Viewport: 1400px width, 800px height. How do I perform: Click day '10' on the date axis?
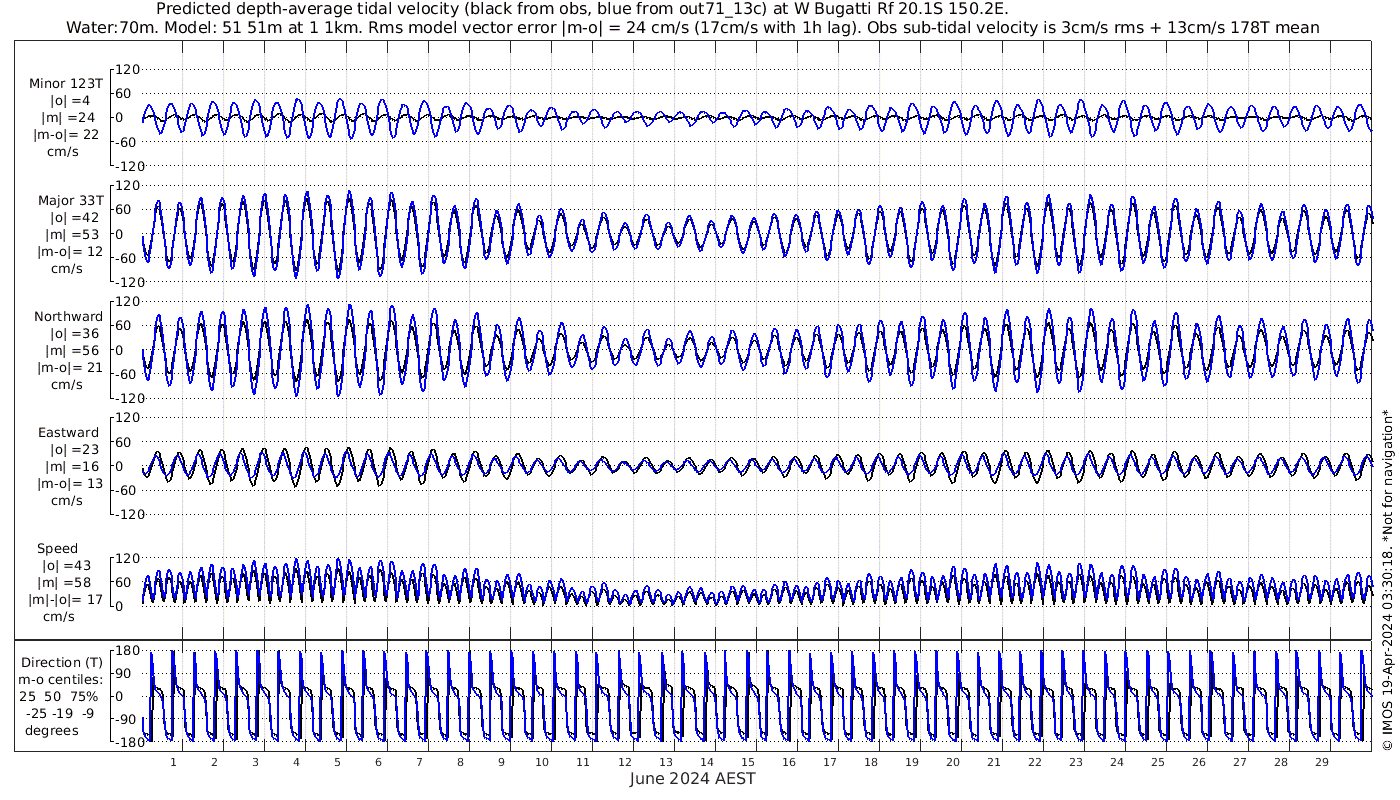[x=542, y=762]
